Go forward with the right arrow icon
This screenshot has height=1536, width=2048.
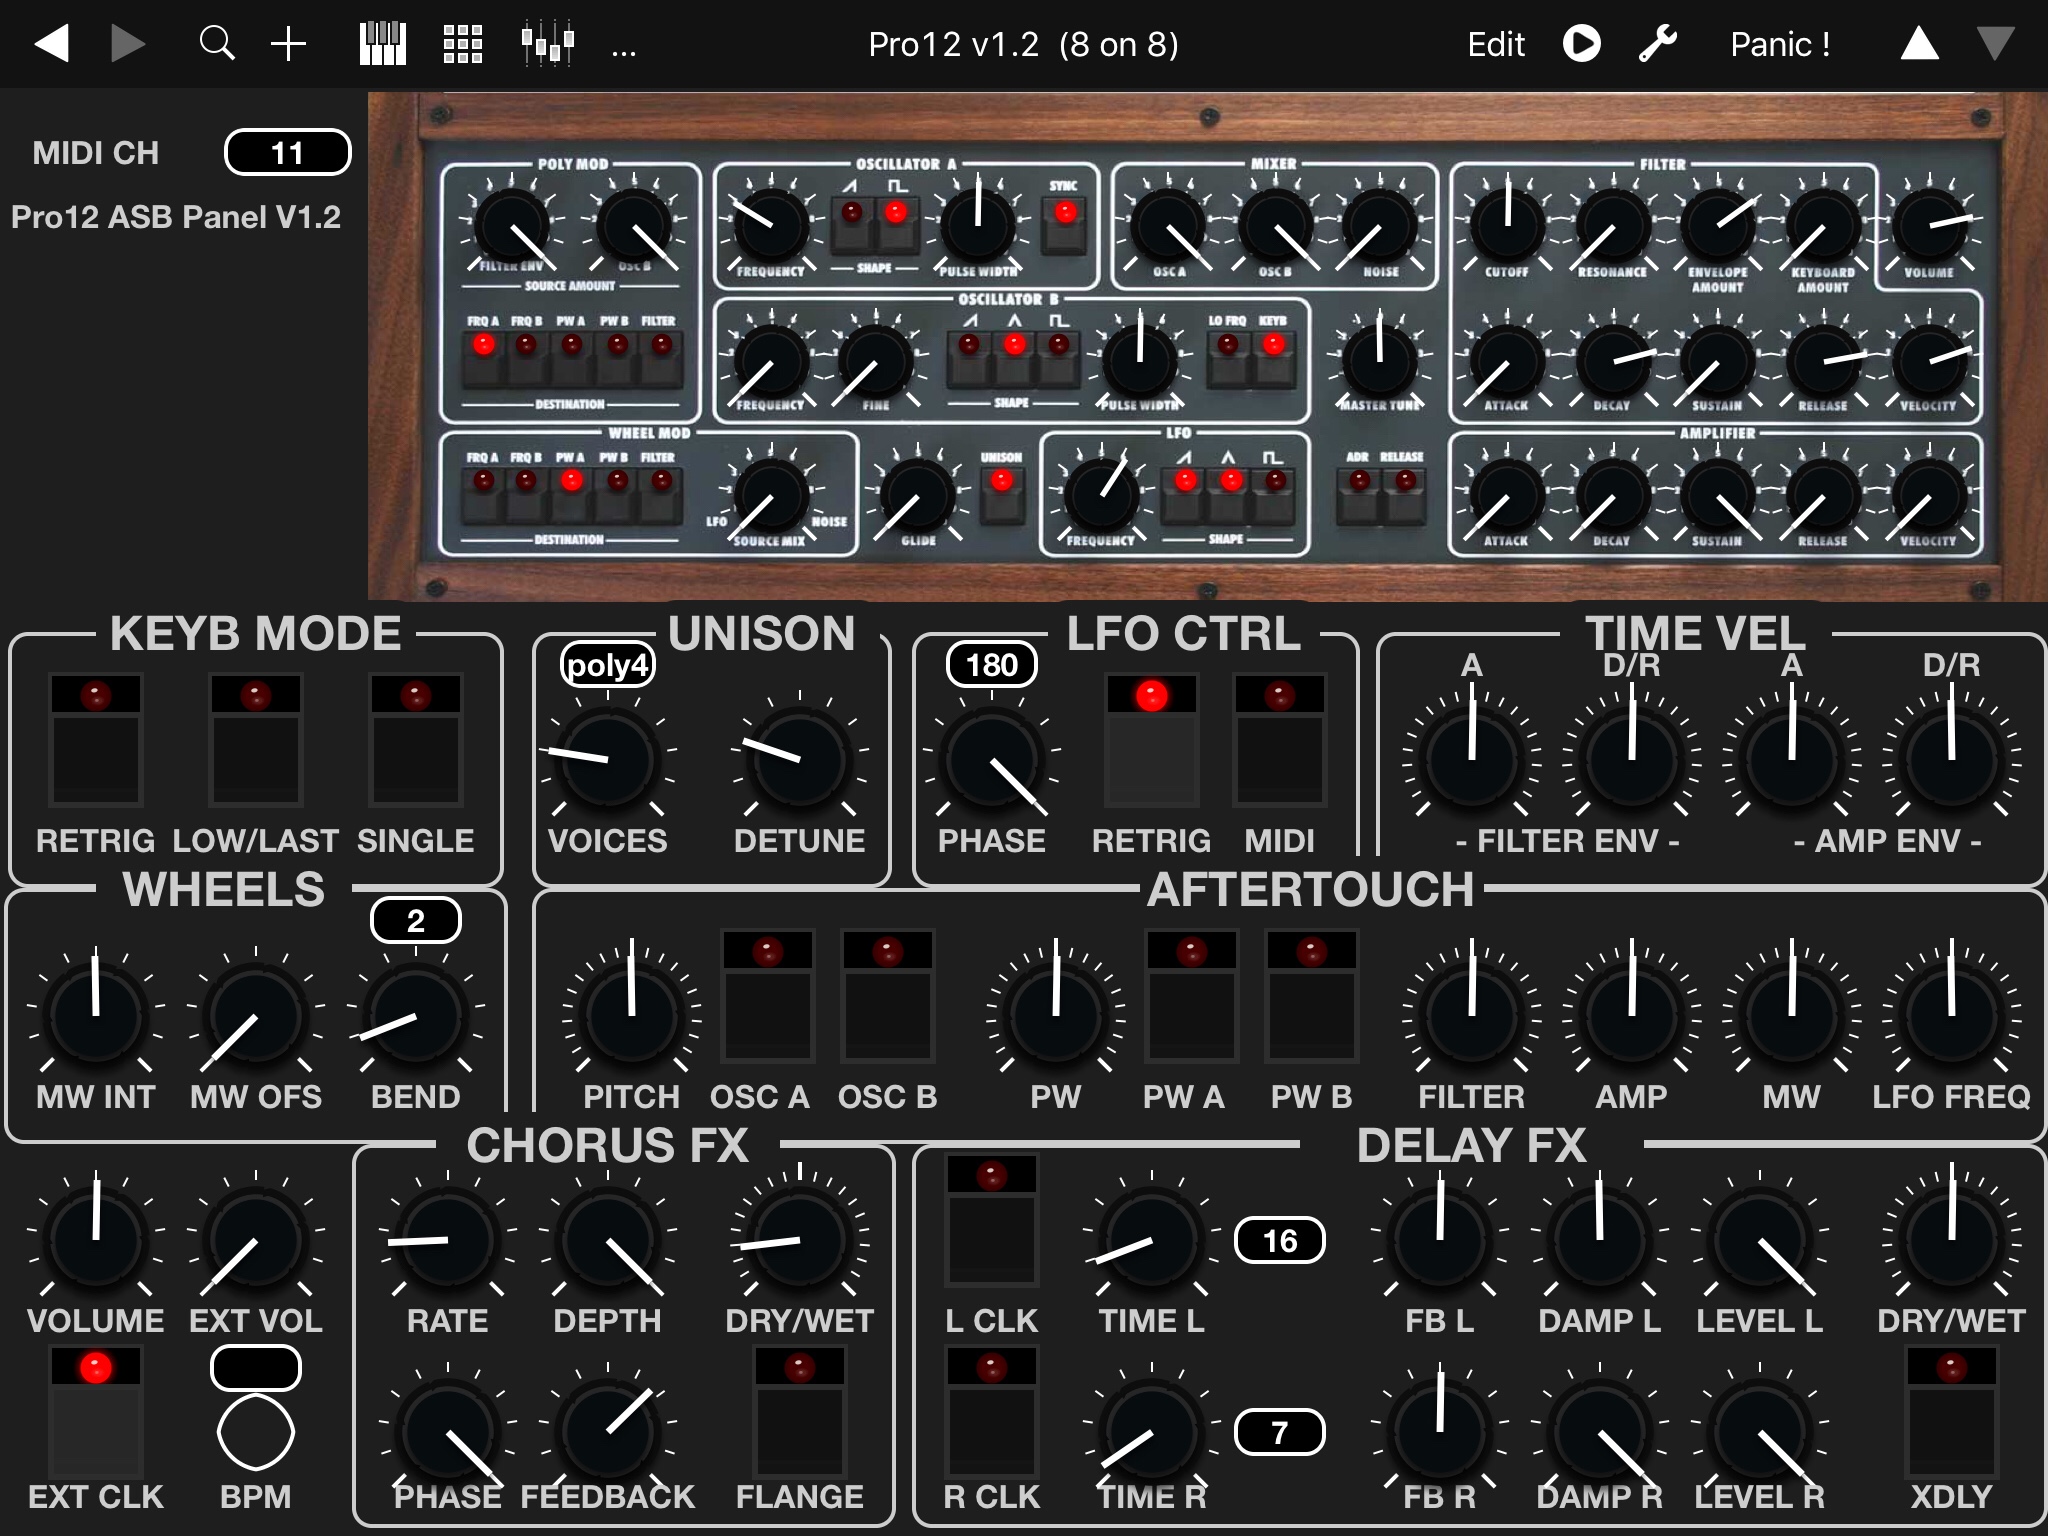click(x=127, y=44)
